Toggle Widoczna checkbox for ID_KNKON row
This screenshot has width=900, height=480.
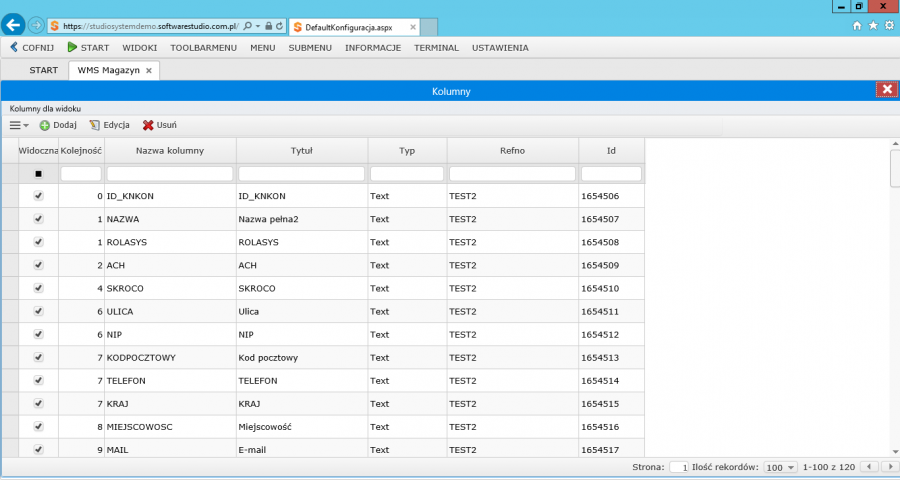pos(38,196)
